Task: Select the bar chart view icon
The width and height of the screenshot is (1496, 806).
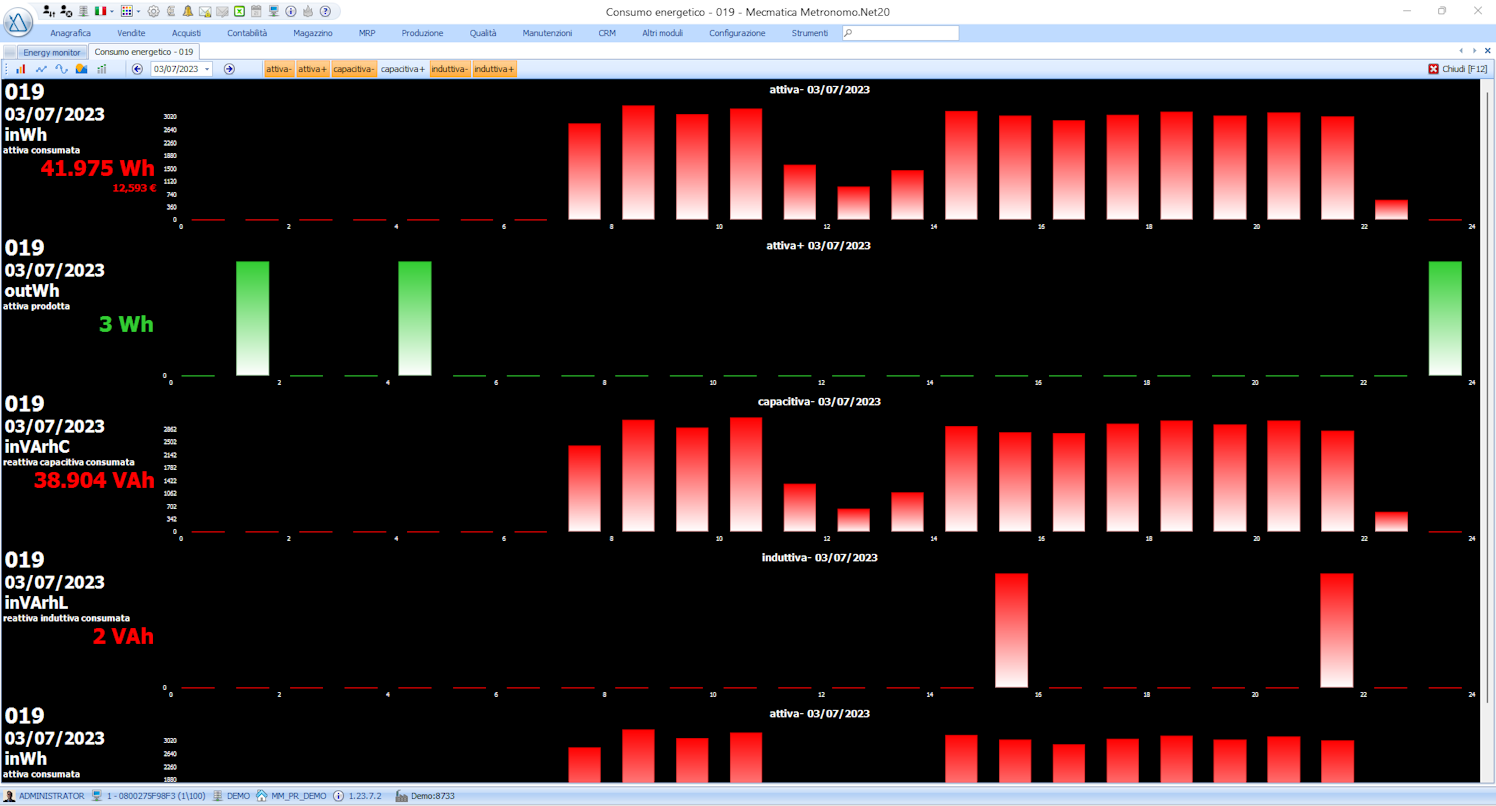Action: (x=21, y=69)
